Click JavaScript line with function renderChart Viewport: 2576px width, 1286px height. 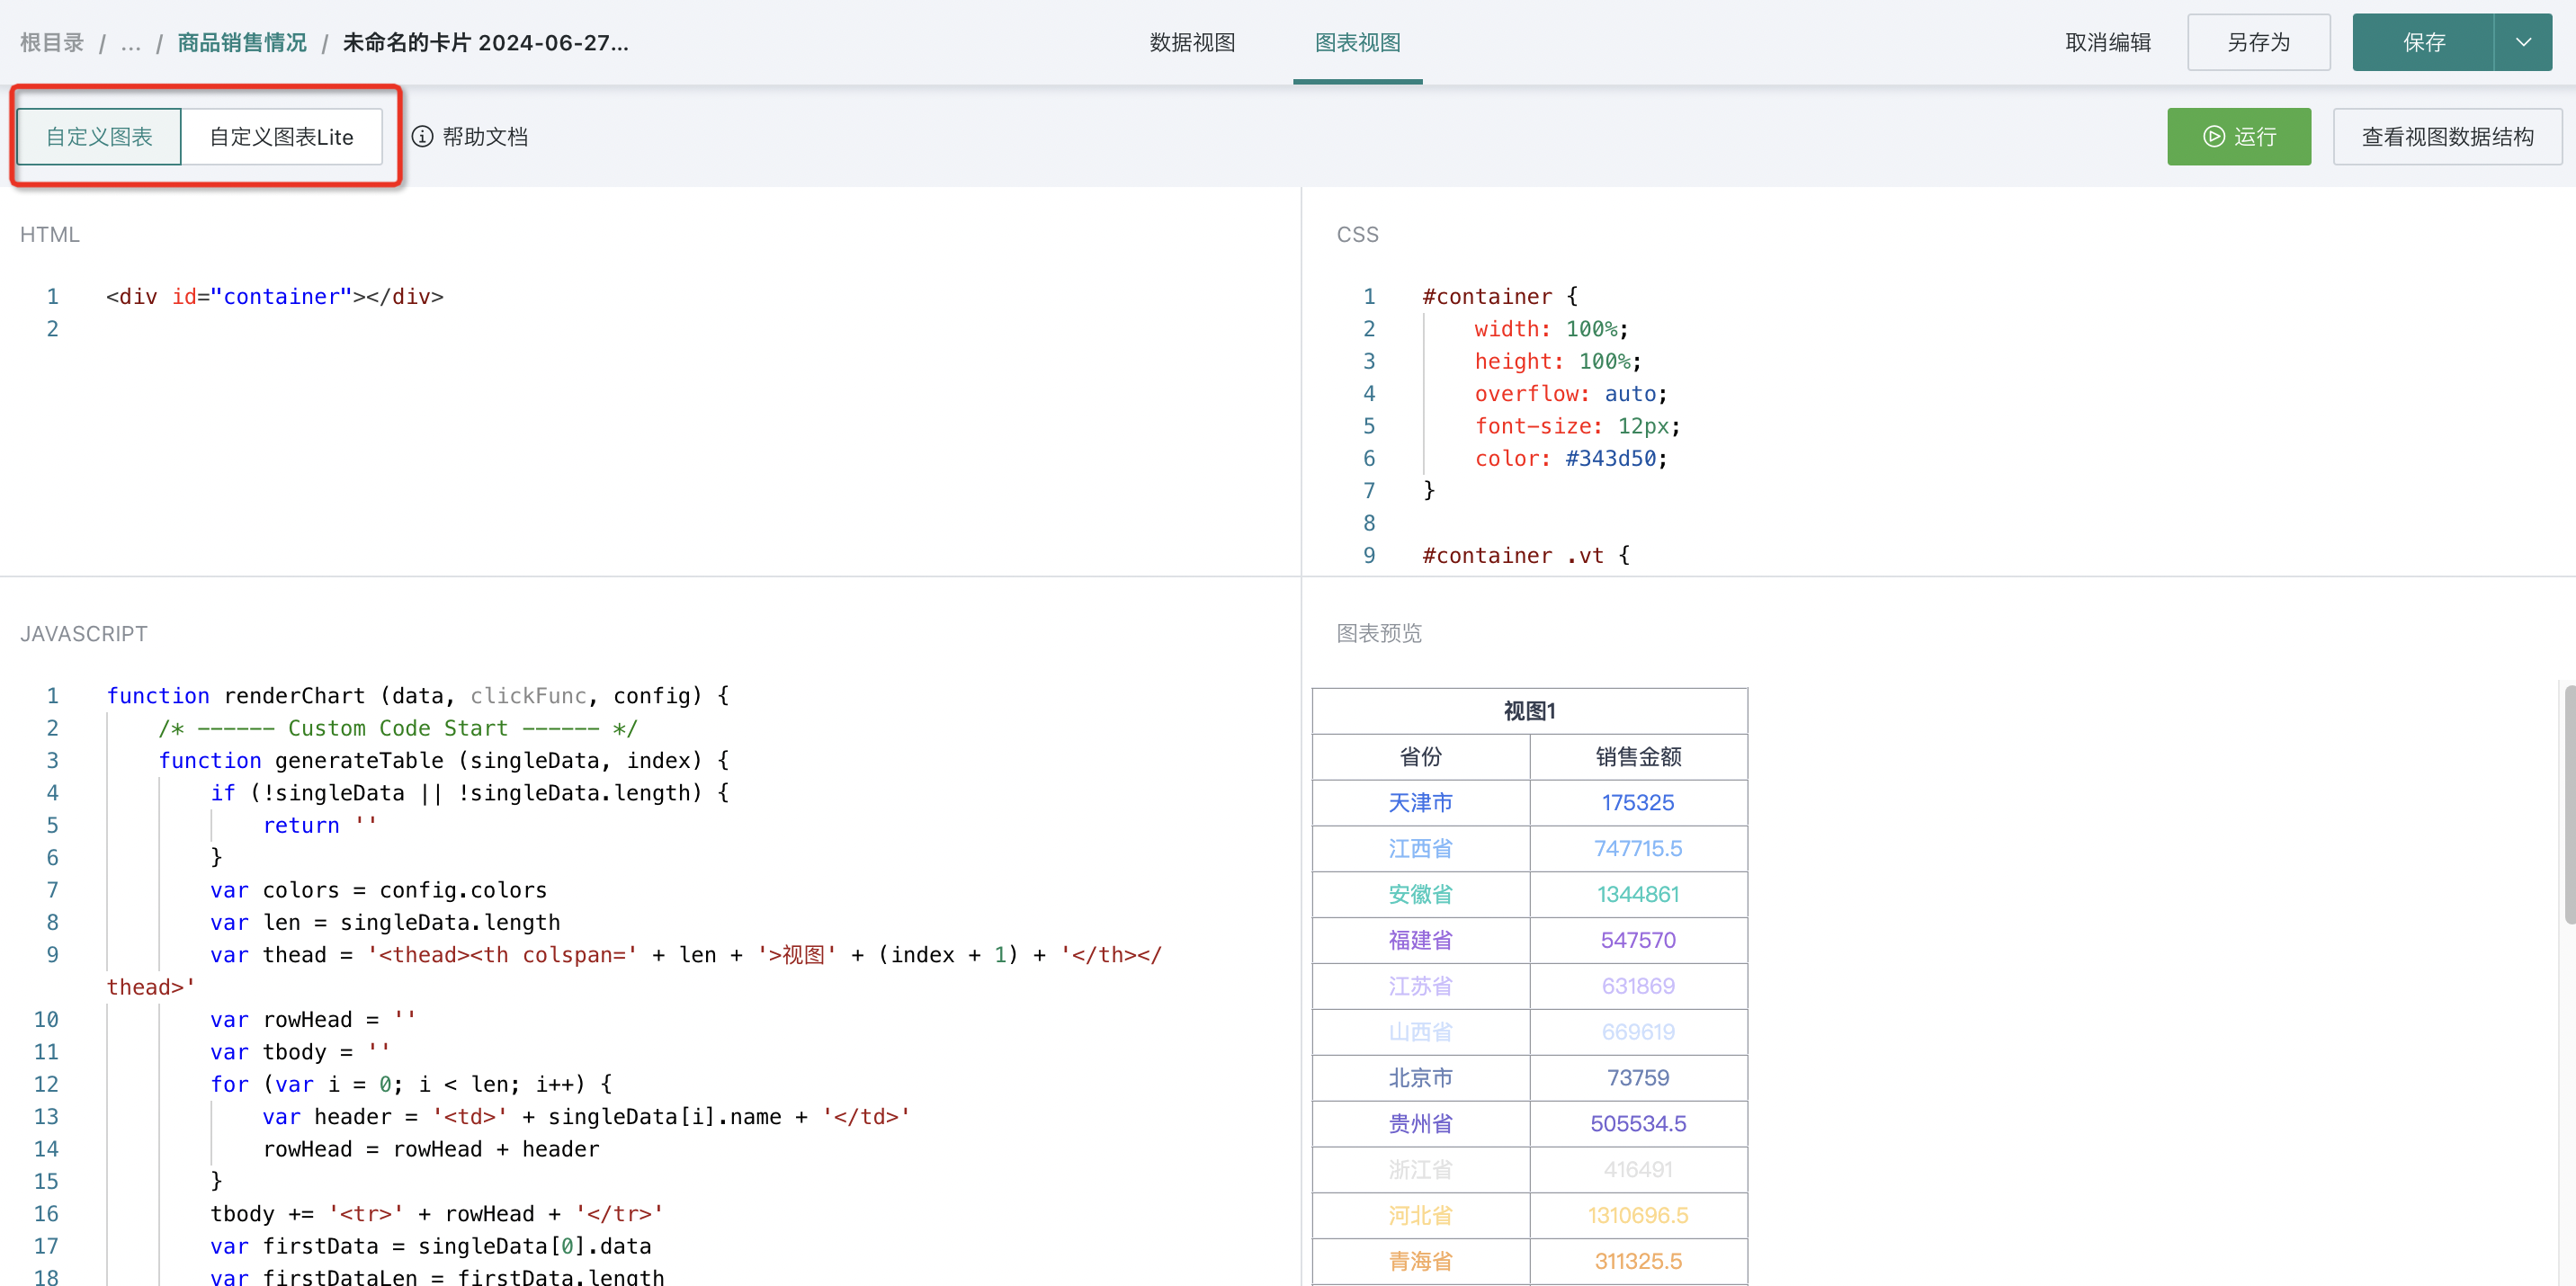[x=417, y=695]
